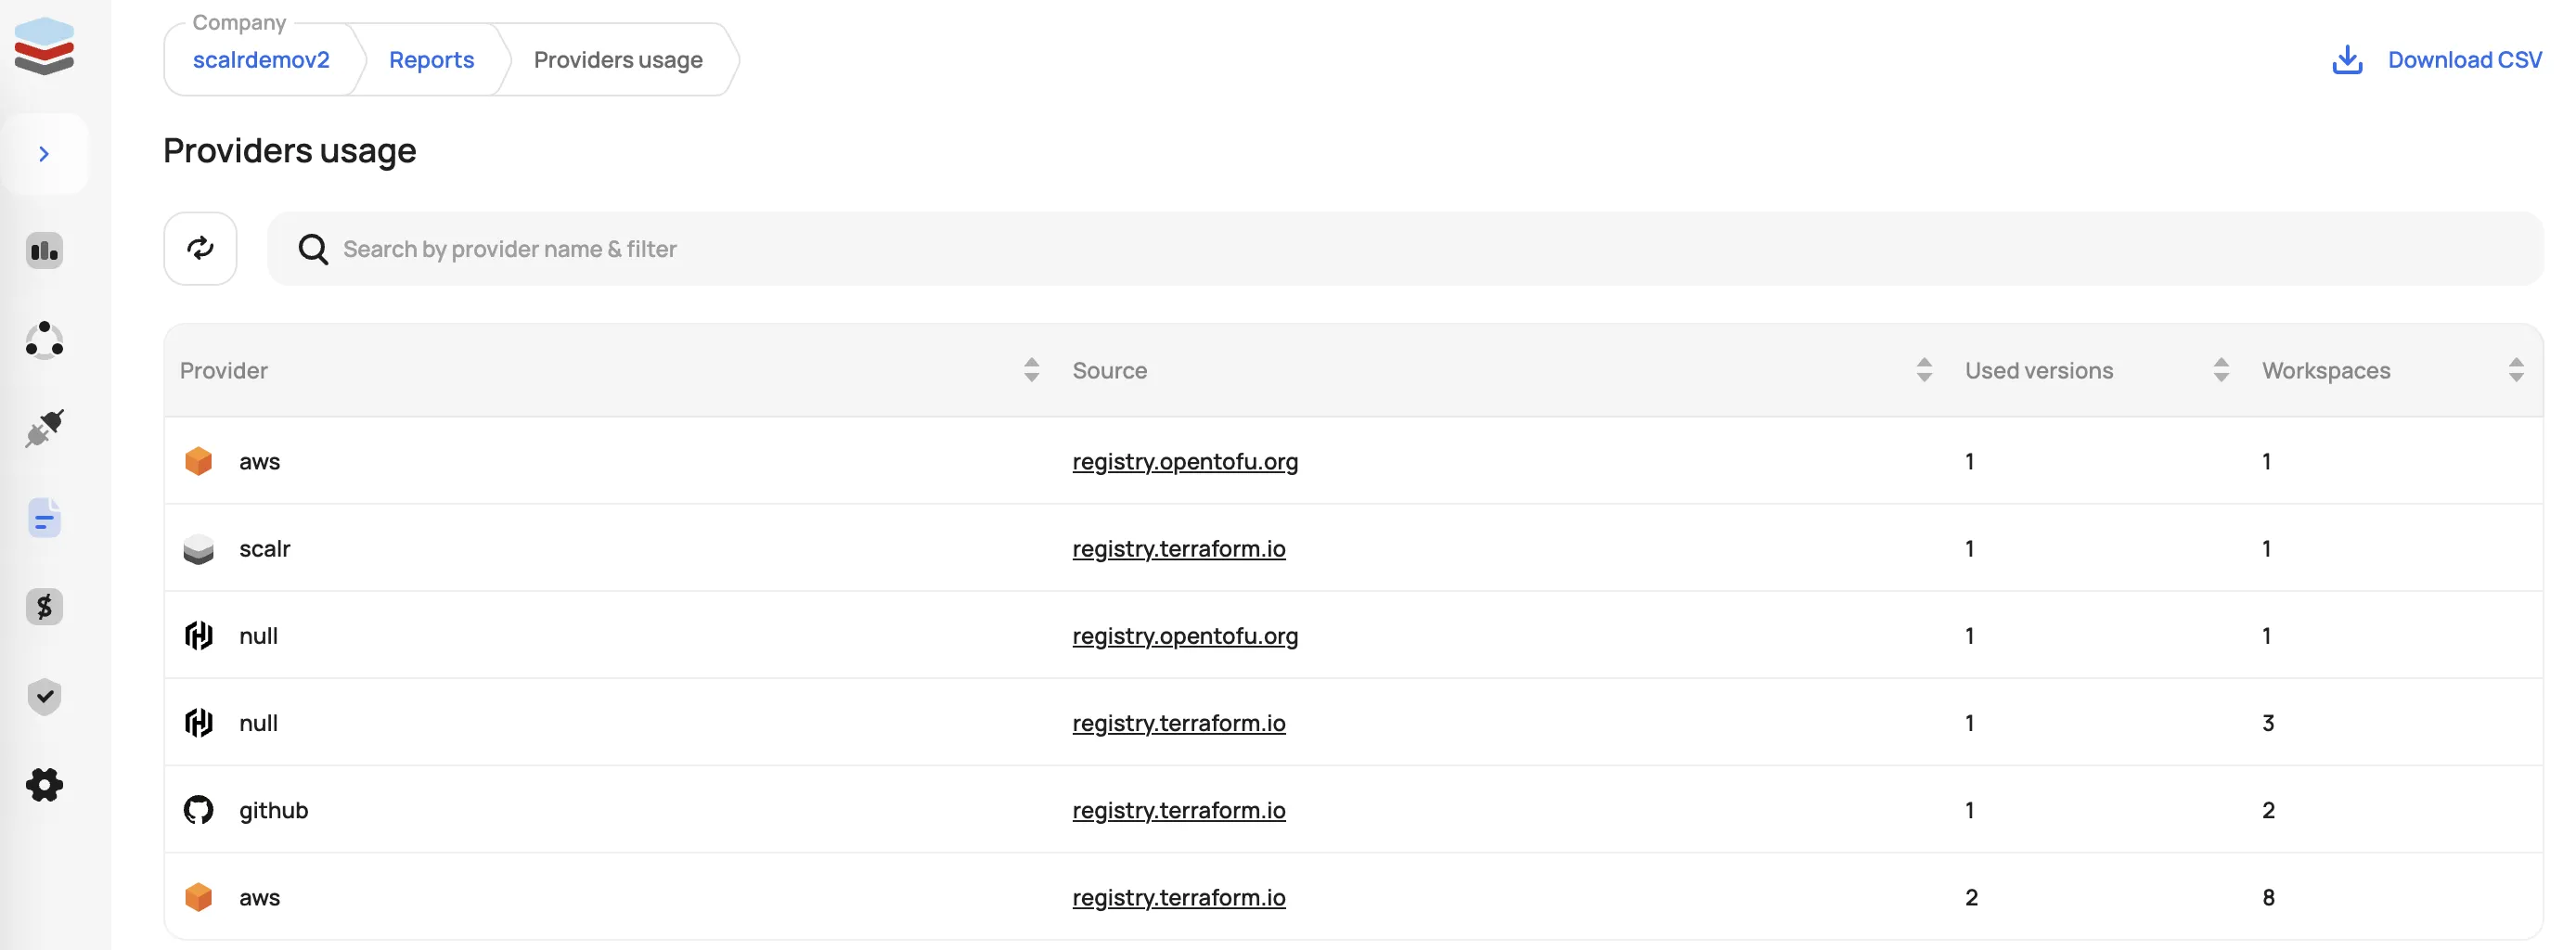This screenshot has height=950, width=2576.
Task: Click orange aws icon in terraform.io row
Action: [x=198, y=897]
